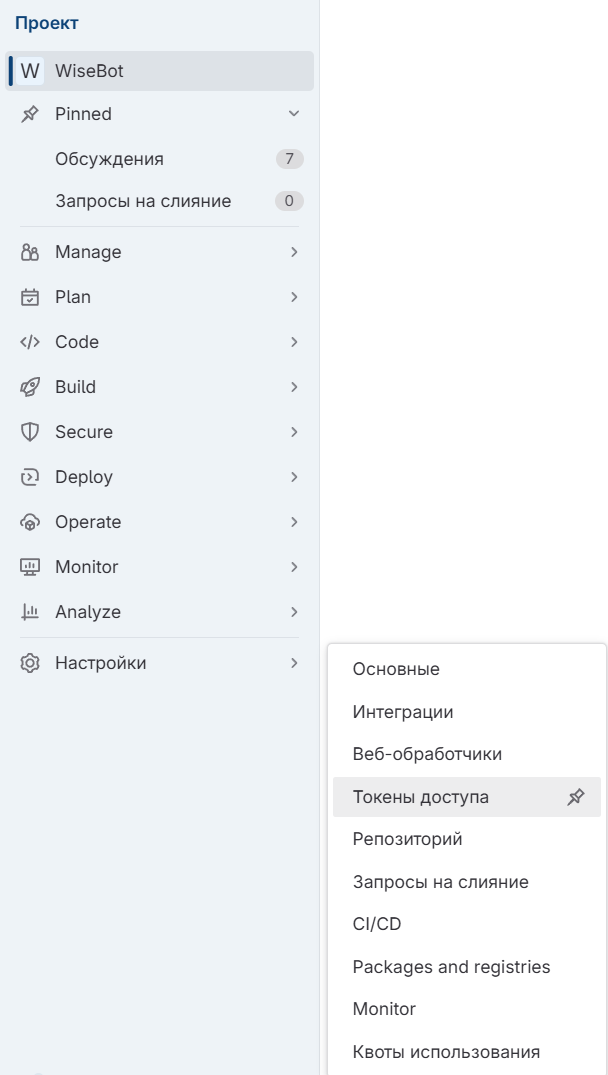This screenshot has height=1075, width=608.
Task: Open Основные settings
Action: pyautogui.click(x=467, y=669)
